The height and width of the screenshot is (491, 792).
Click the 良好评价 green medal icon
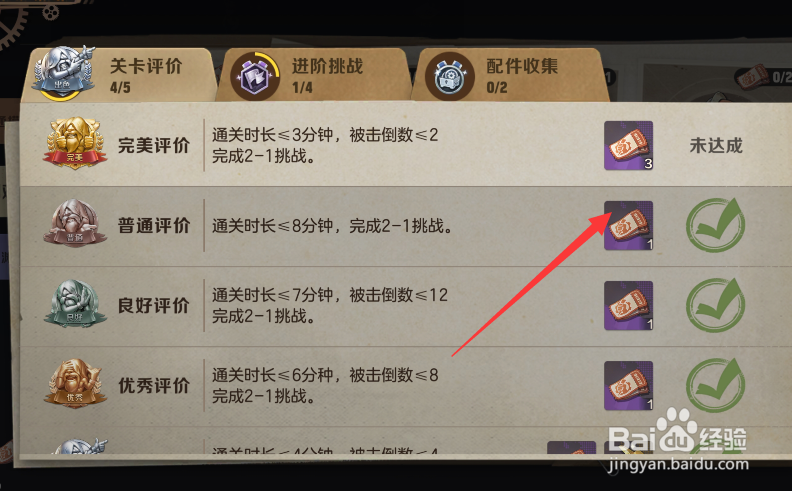[74, 303]
